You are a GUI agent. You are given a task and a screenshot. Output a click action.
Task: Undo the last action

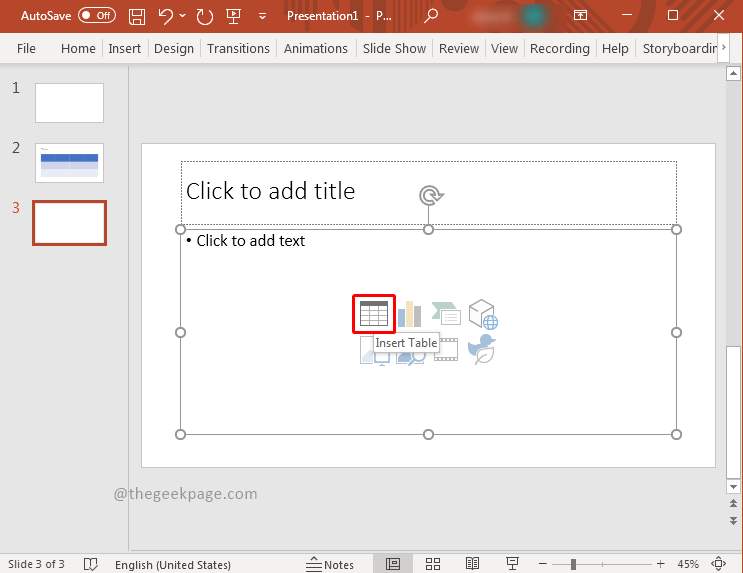[165, 16]
